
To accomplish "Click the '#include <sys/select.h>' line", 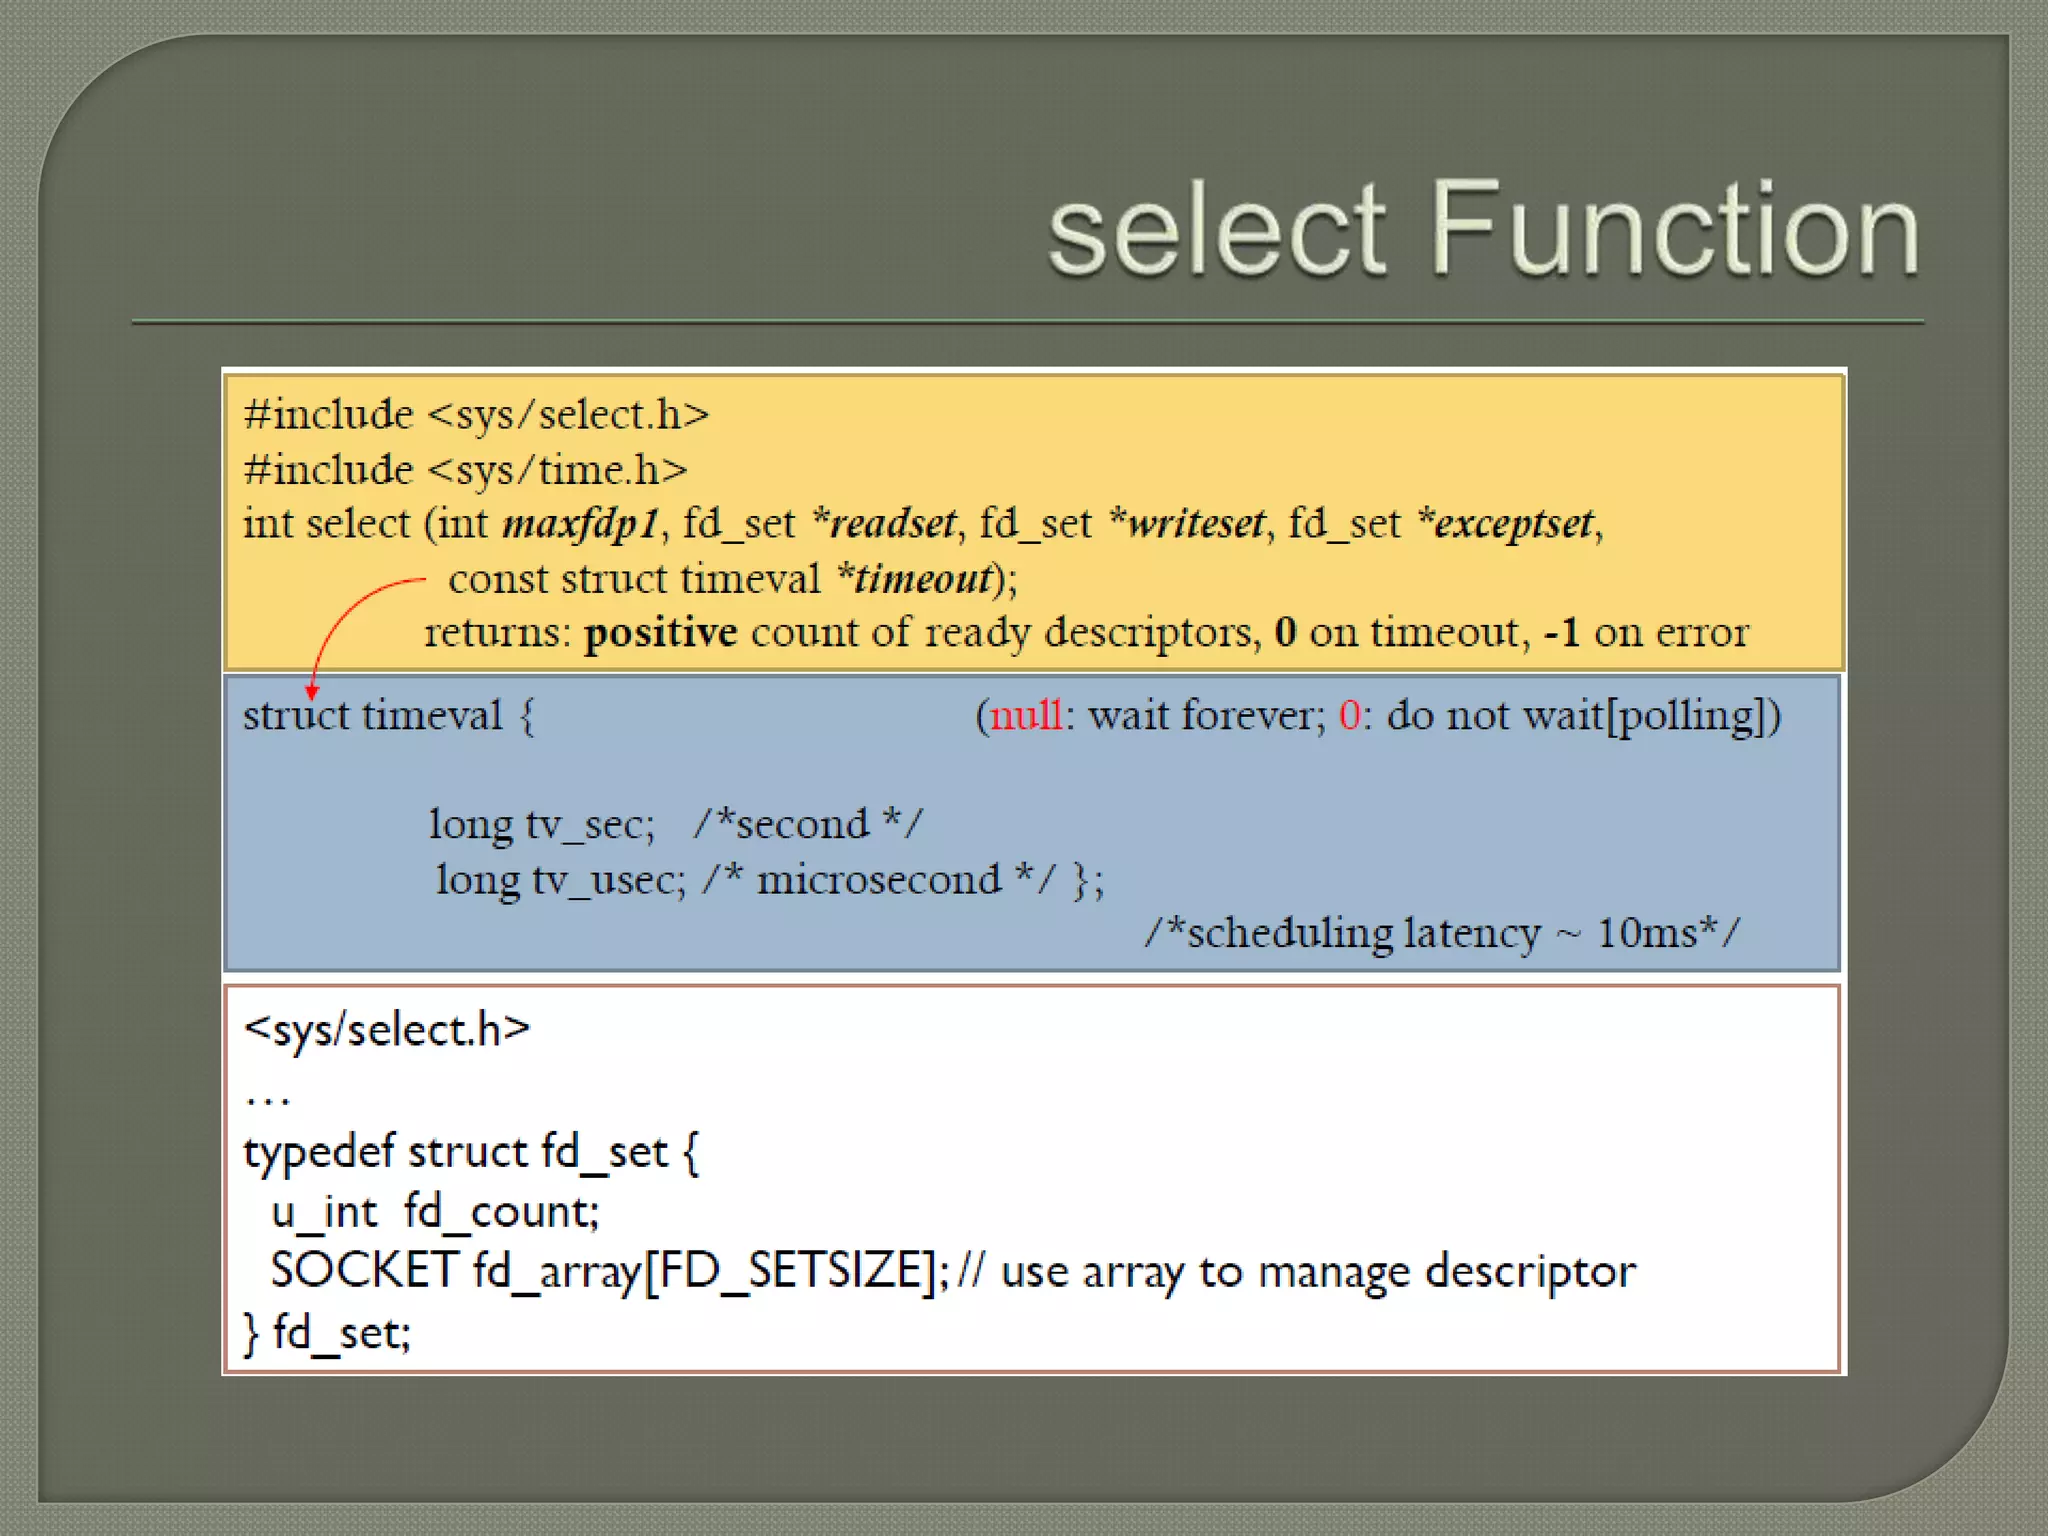I will 476,415.
